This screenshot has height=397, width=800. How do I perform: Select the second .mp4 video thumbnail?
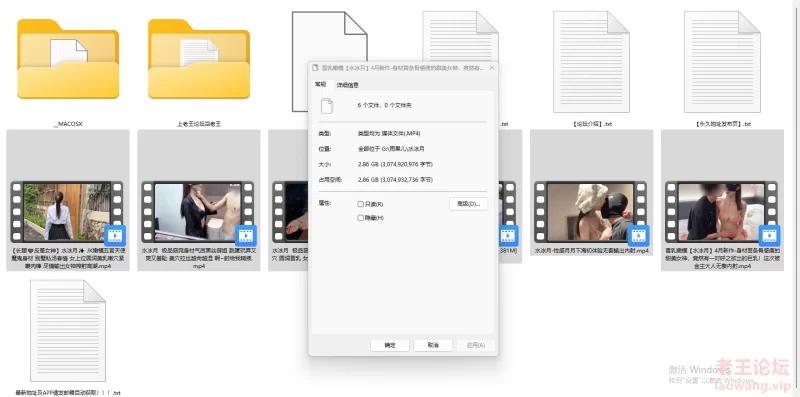point(199,200)
